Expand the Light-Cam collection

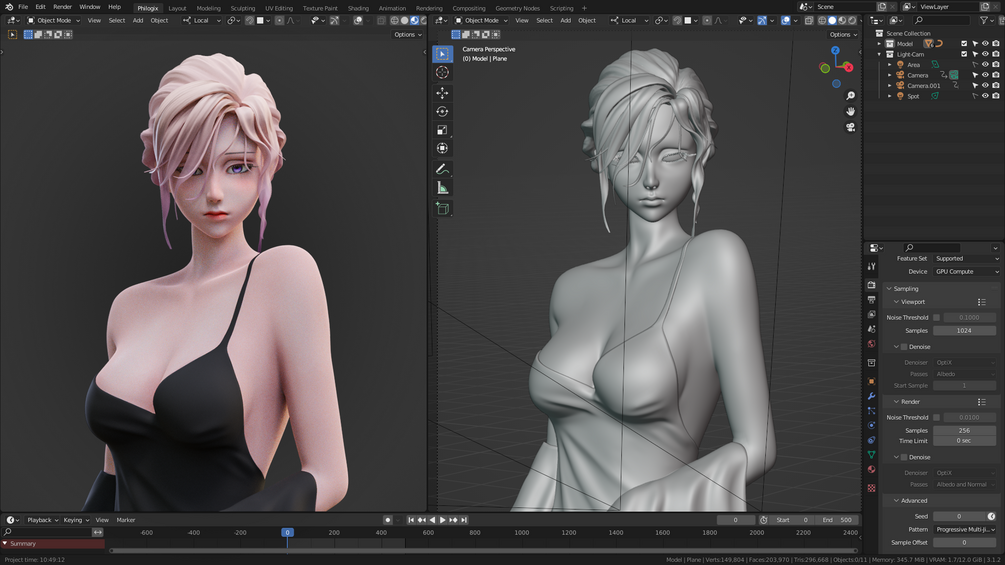click(879, 54)
